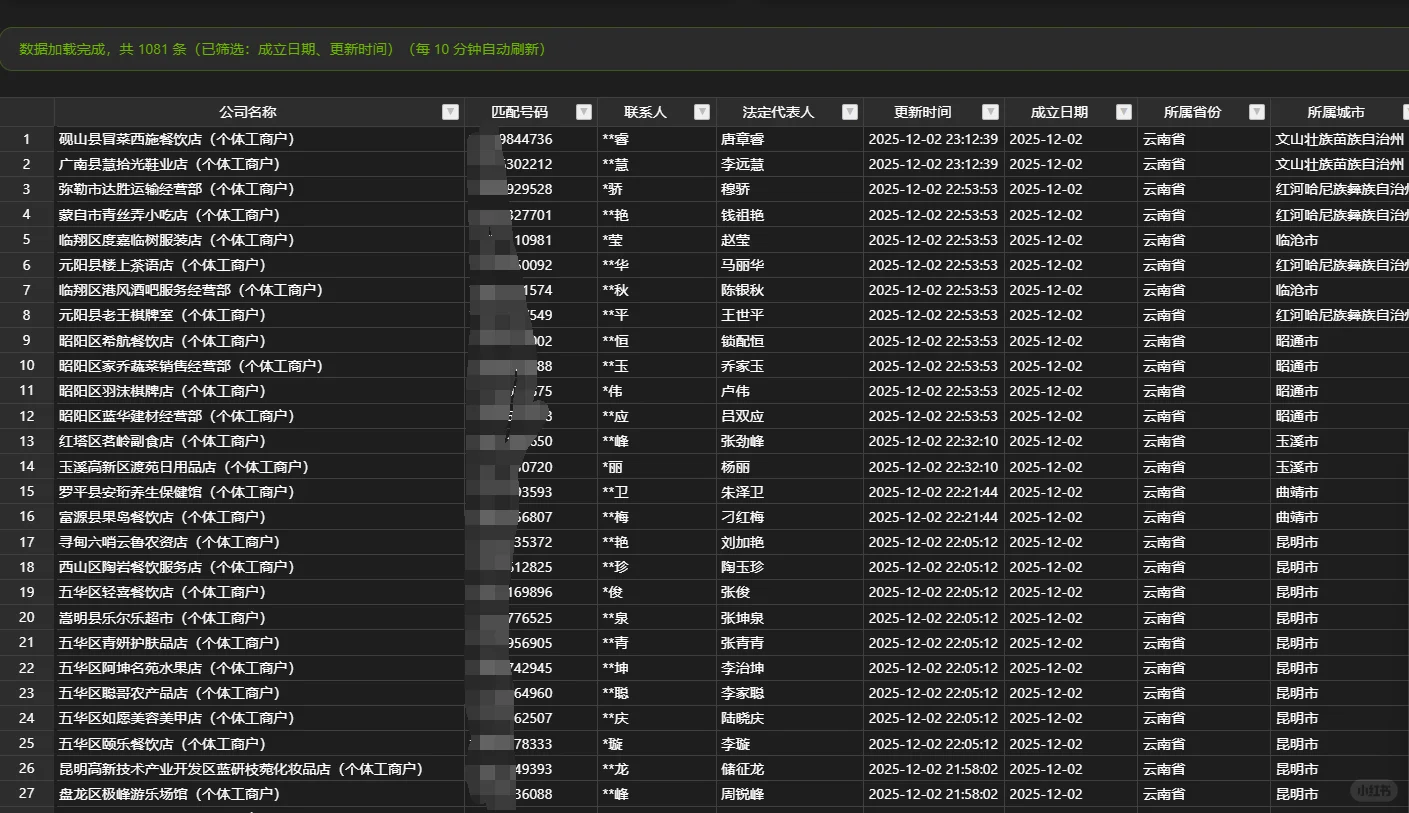Open the 联系人 column filter dropdown
The image size is (1409, 813).
coord(703,112)
